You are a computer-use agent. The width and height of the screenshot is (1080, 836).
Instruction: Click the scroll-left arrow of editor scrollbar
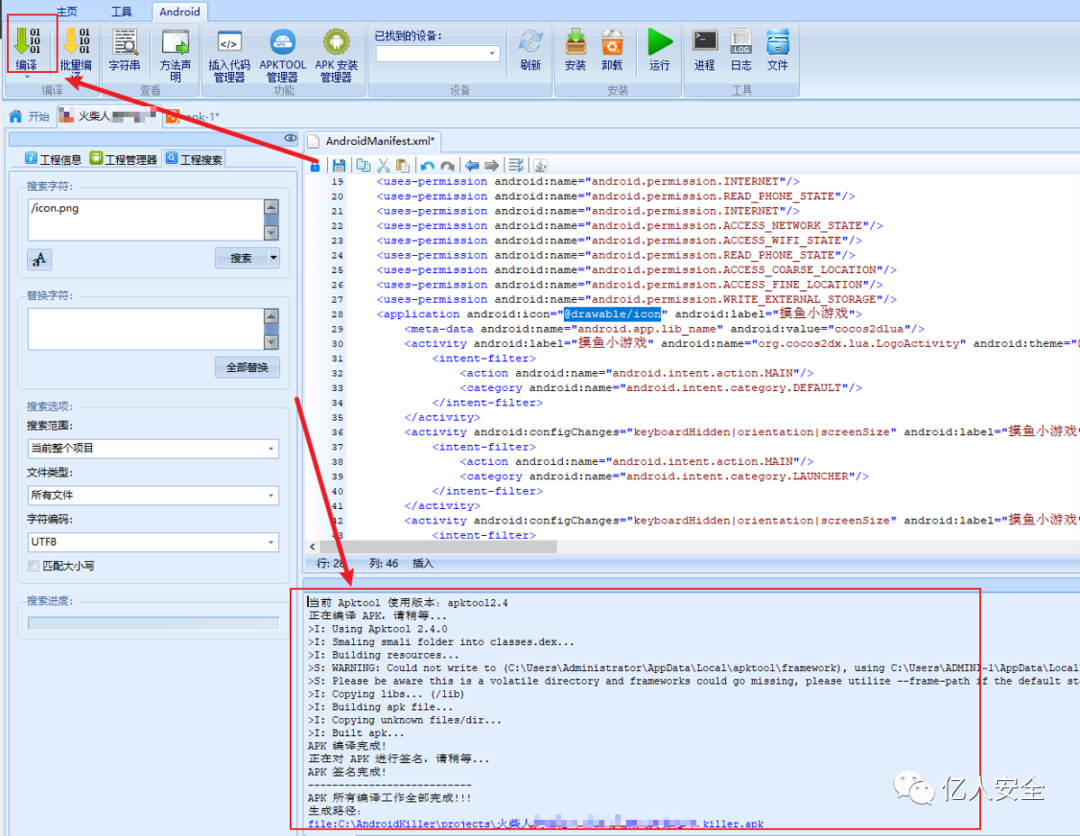coord(313,547)
